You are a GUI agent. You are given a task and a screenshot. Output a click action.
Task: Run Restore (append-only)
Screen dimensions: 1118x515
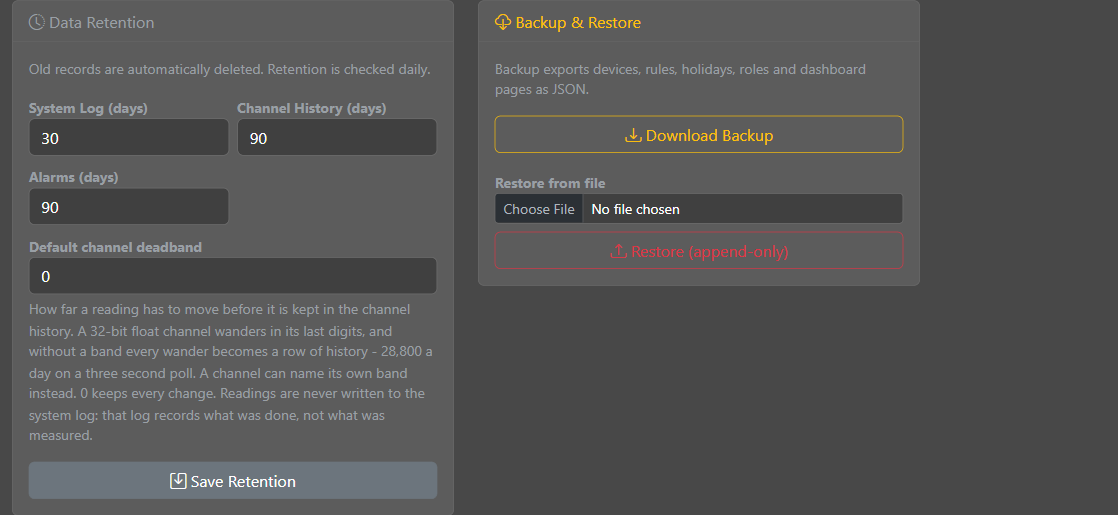point(699,251)
